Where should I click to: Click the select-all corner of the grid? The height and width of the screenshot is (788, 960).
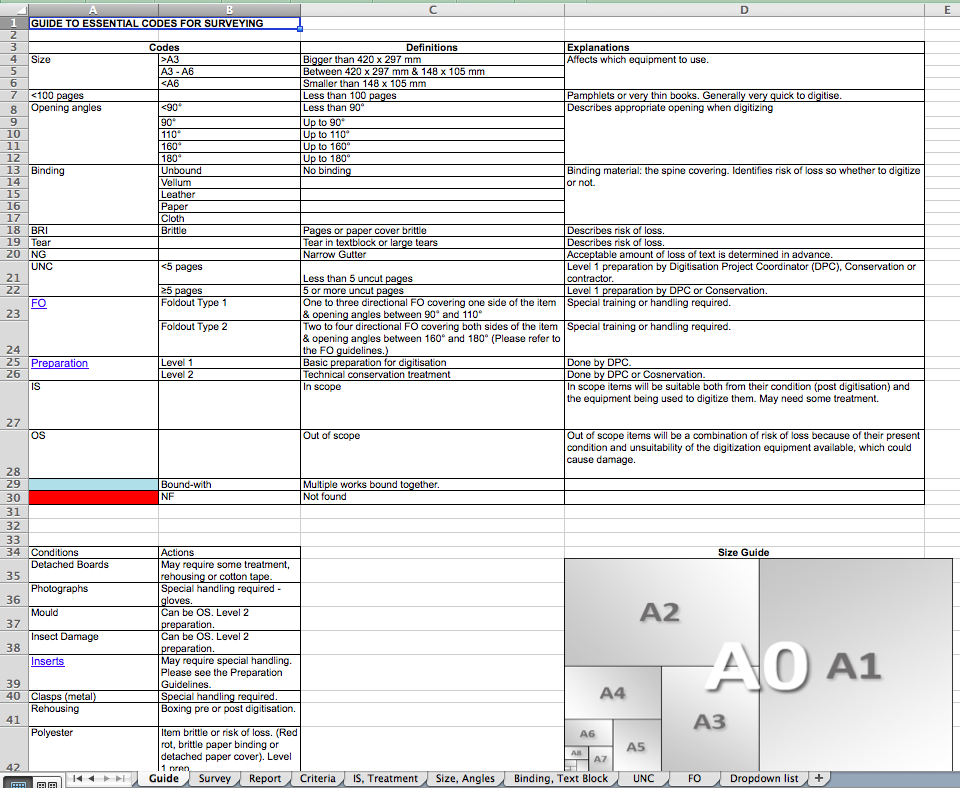click(x=12, y=9)
